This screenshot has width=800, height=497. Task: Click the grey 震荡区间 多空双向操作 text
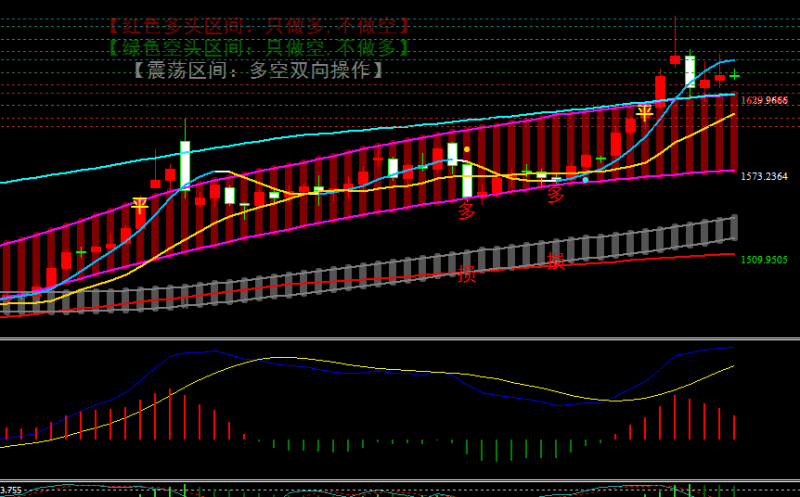click(x=258, y=70)
